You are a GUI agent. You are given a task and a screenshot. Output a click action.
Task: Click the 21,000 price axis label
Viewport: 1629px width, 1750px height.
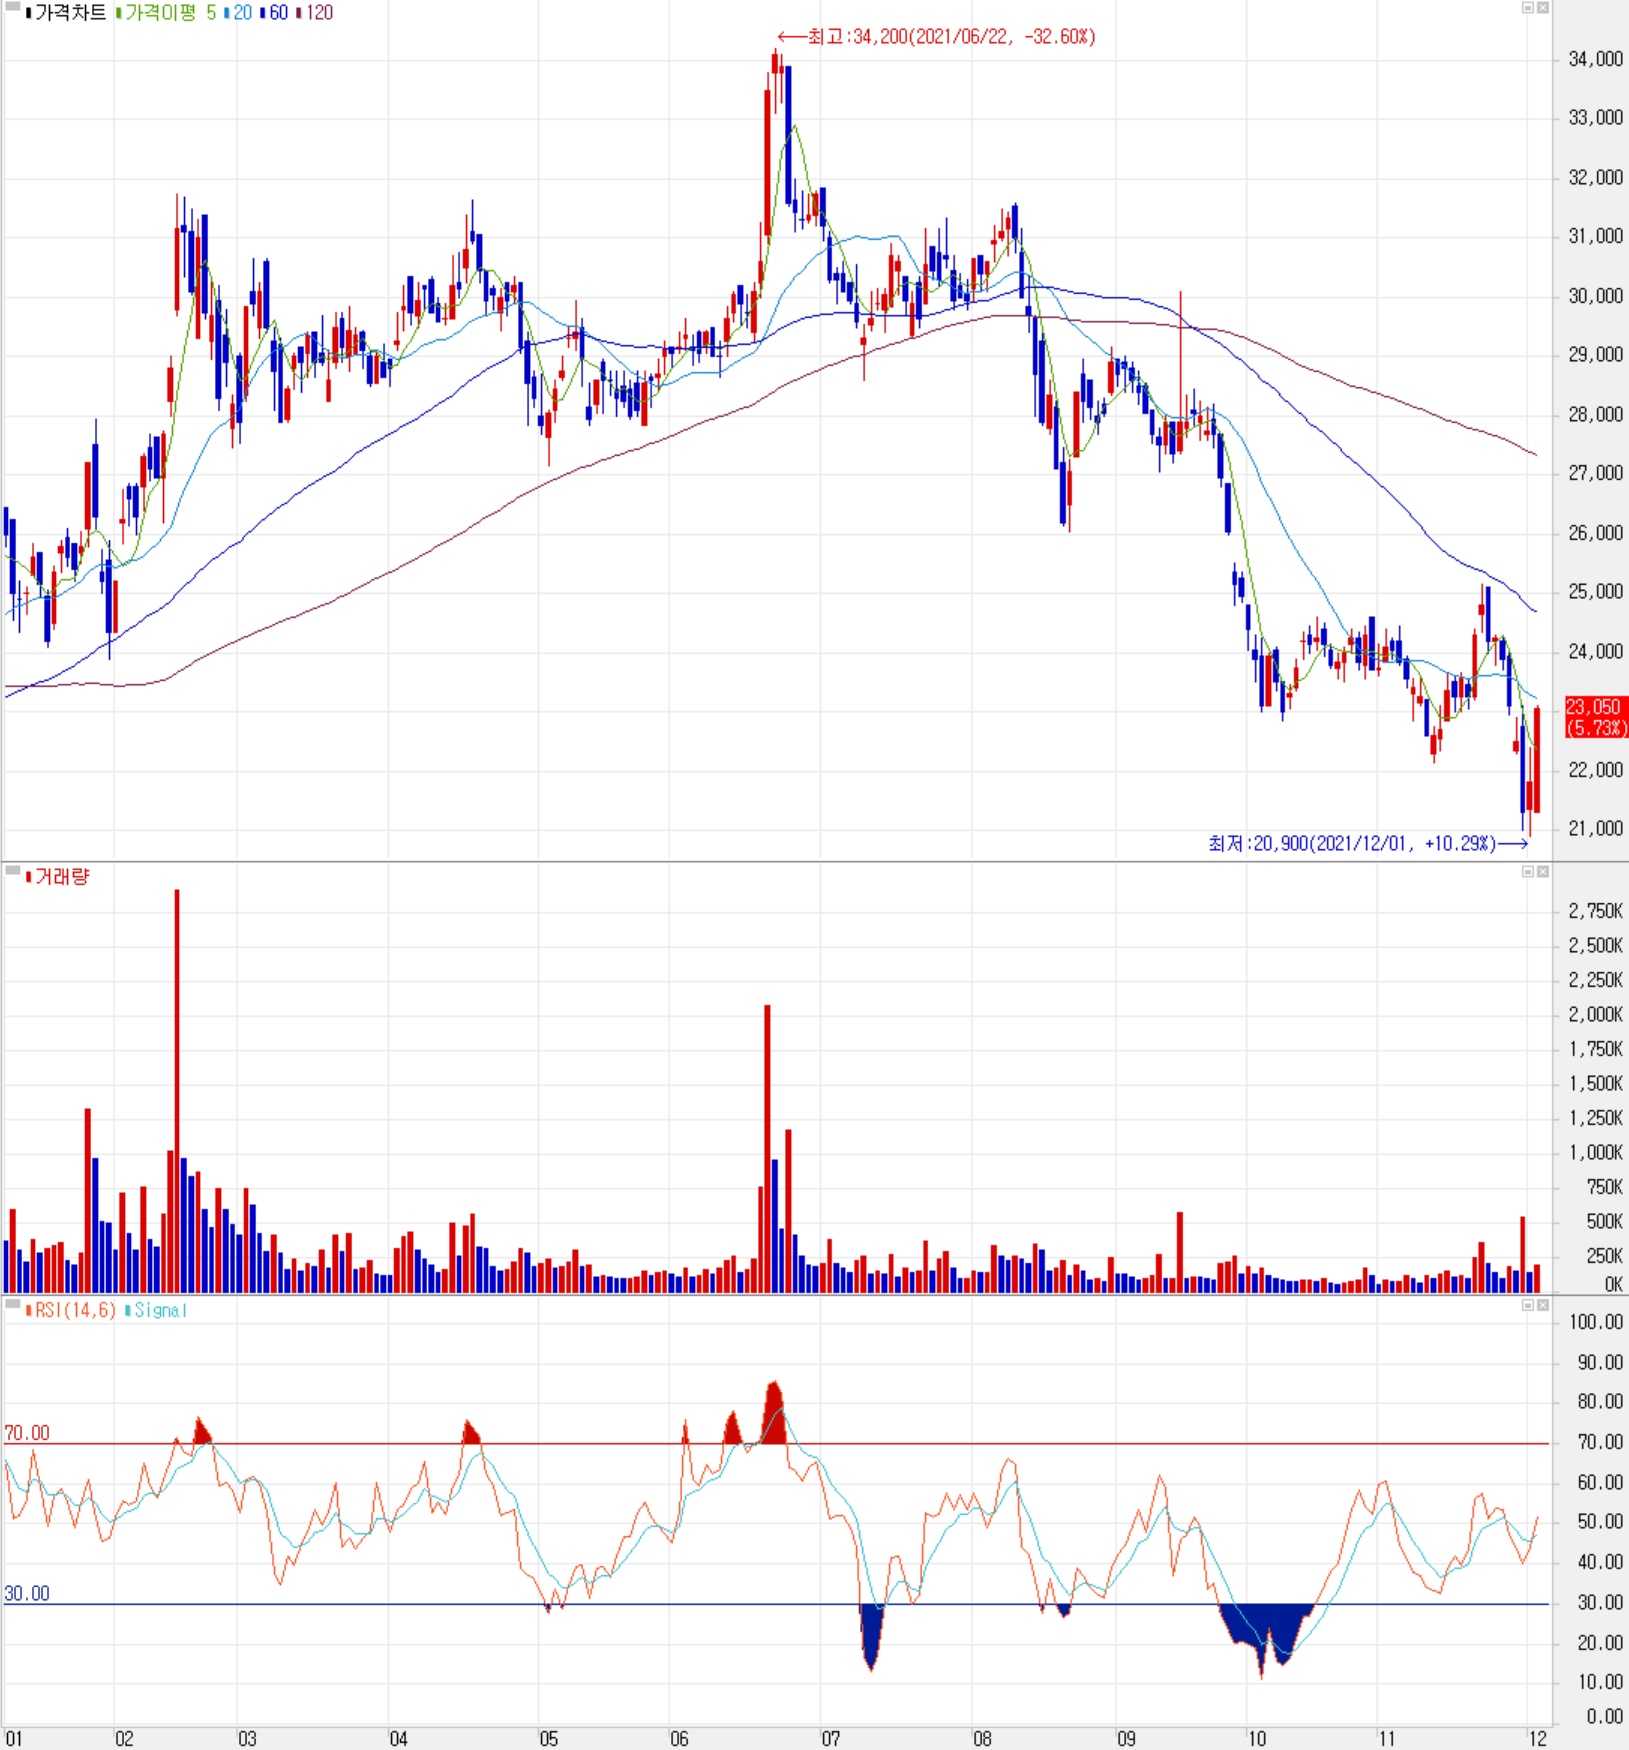[x=1595, y=828]
